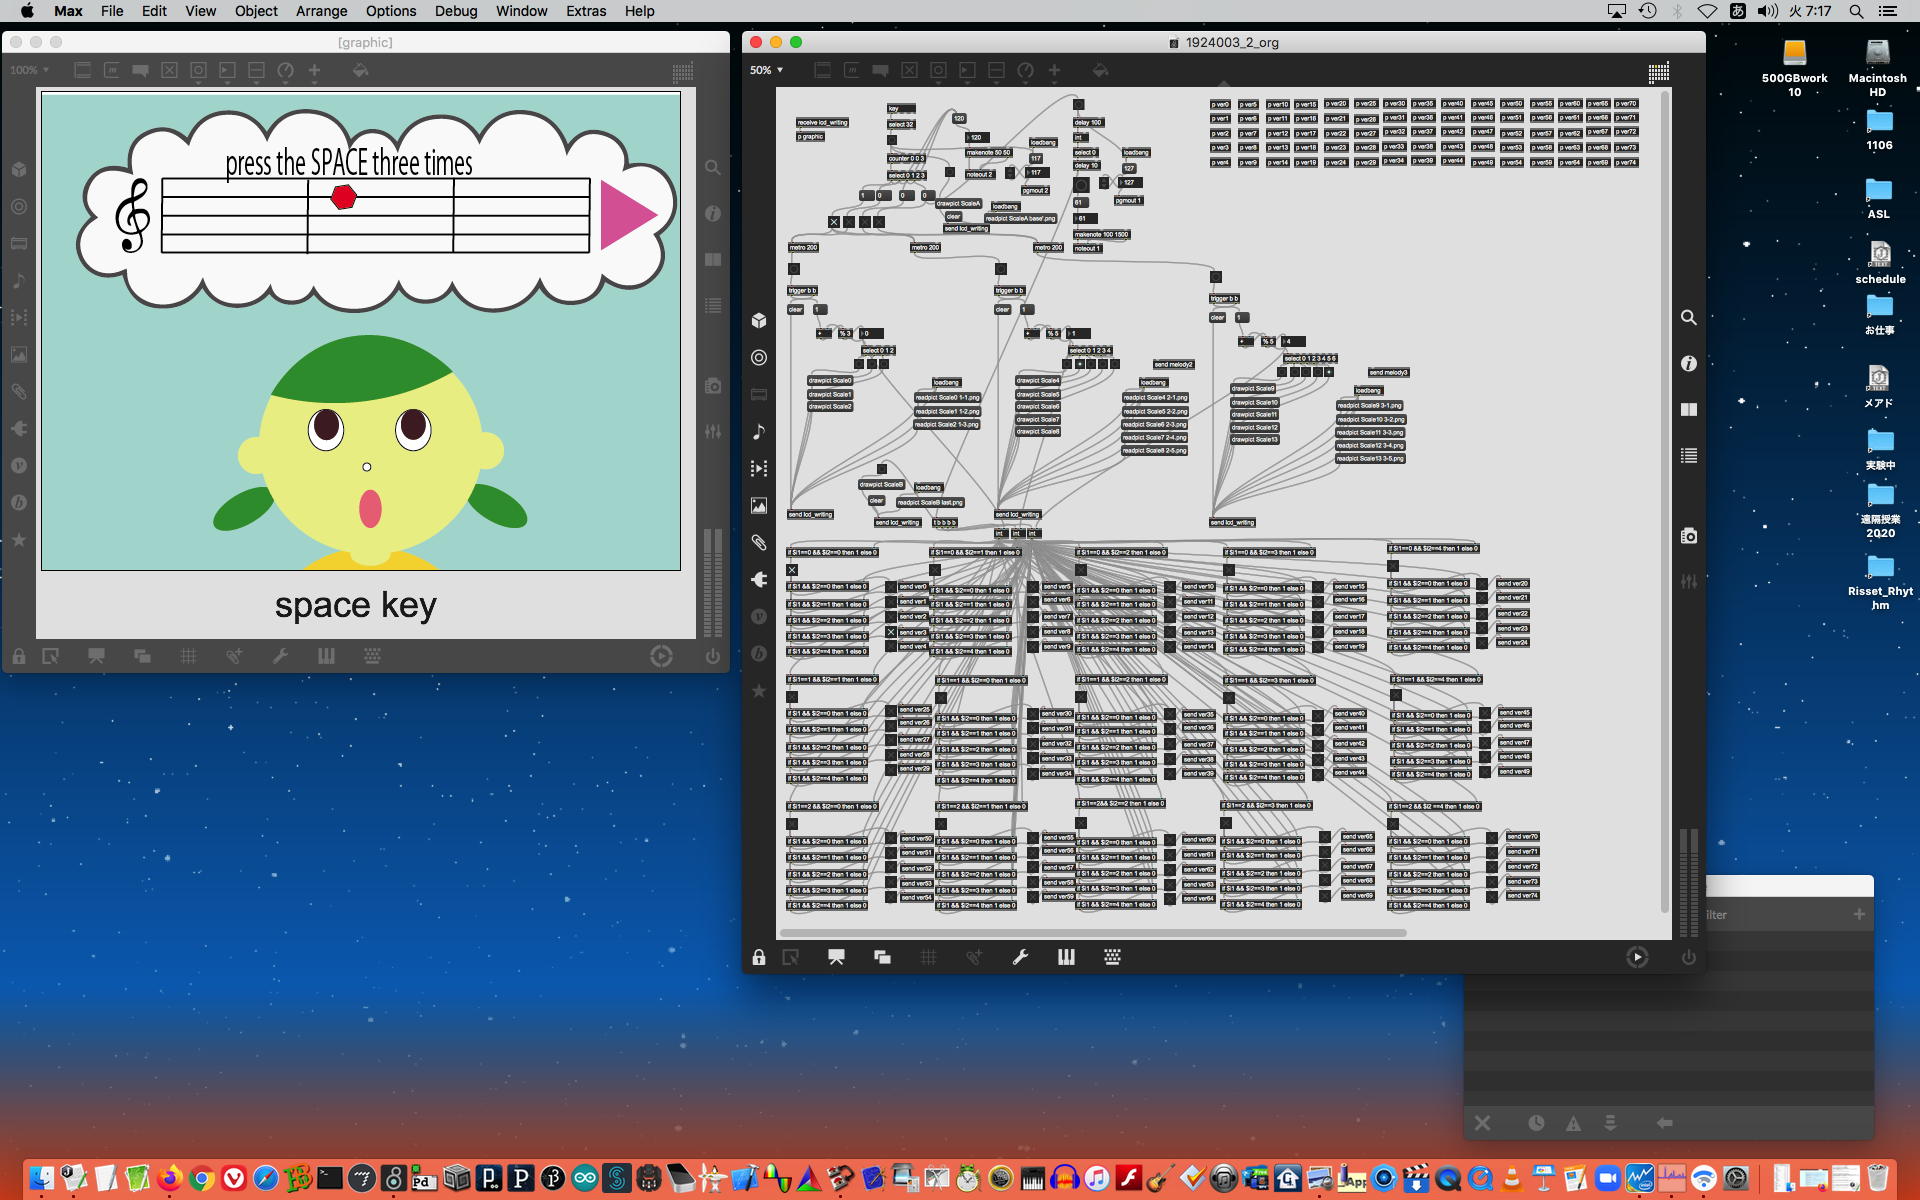This screenshot has width=1920, height=1200.
Task: Lock the 1924003_2_org patcher
Action: [x=758, y=958]
